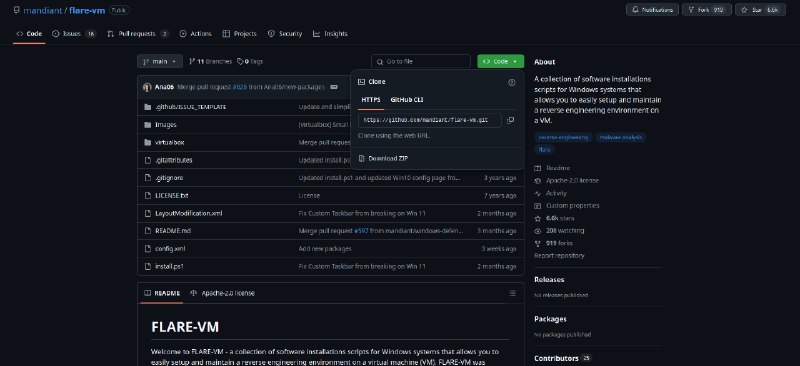Image resolution: width=800 pixels, height=366 pixels.
Task: Switch to GitHub CLI clone tab
Action: point(407,100)
